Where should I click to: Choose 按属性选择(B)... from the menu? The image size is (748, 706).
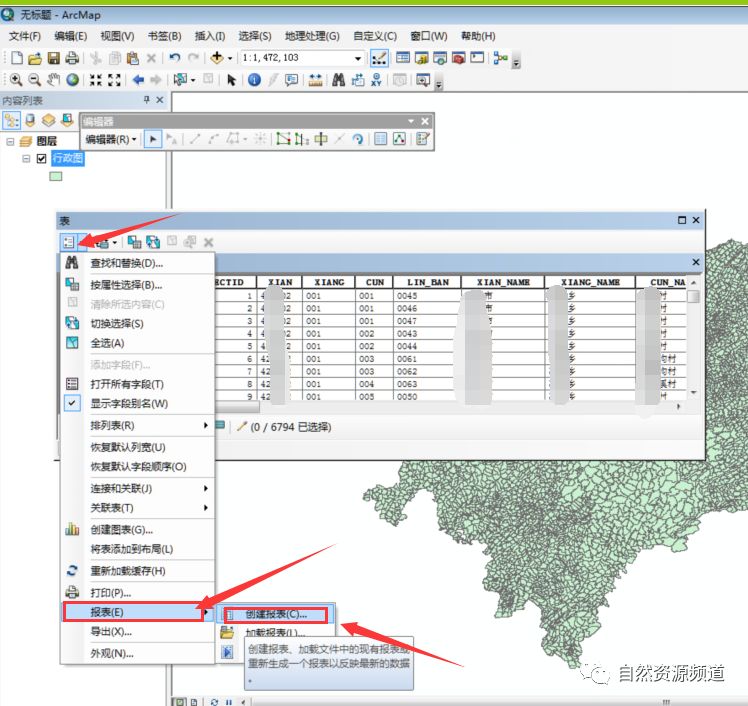(126, 284)
